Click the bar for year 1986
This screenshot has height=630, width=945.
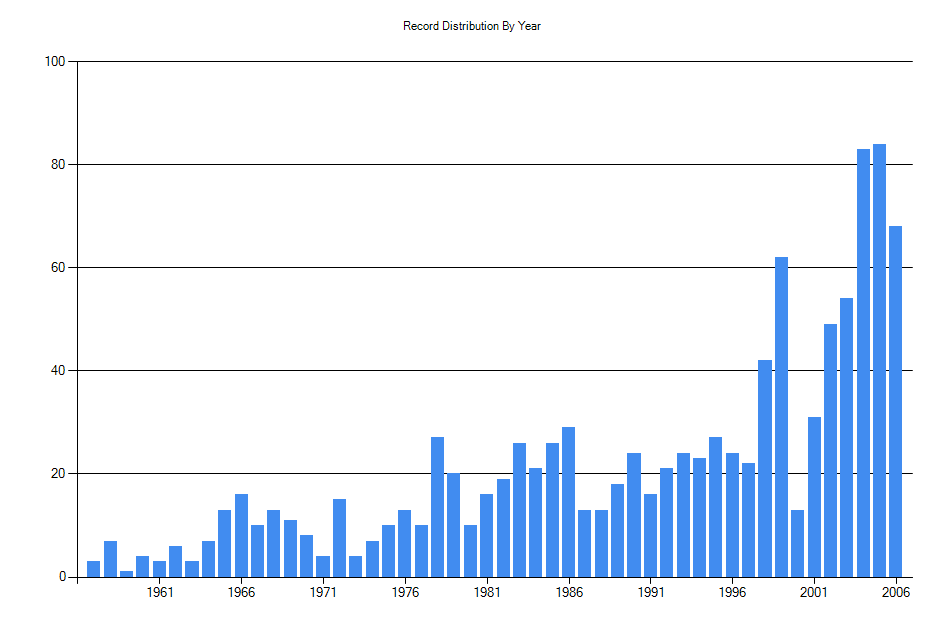click(569, 500)
